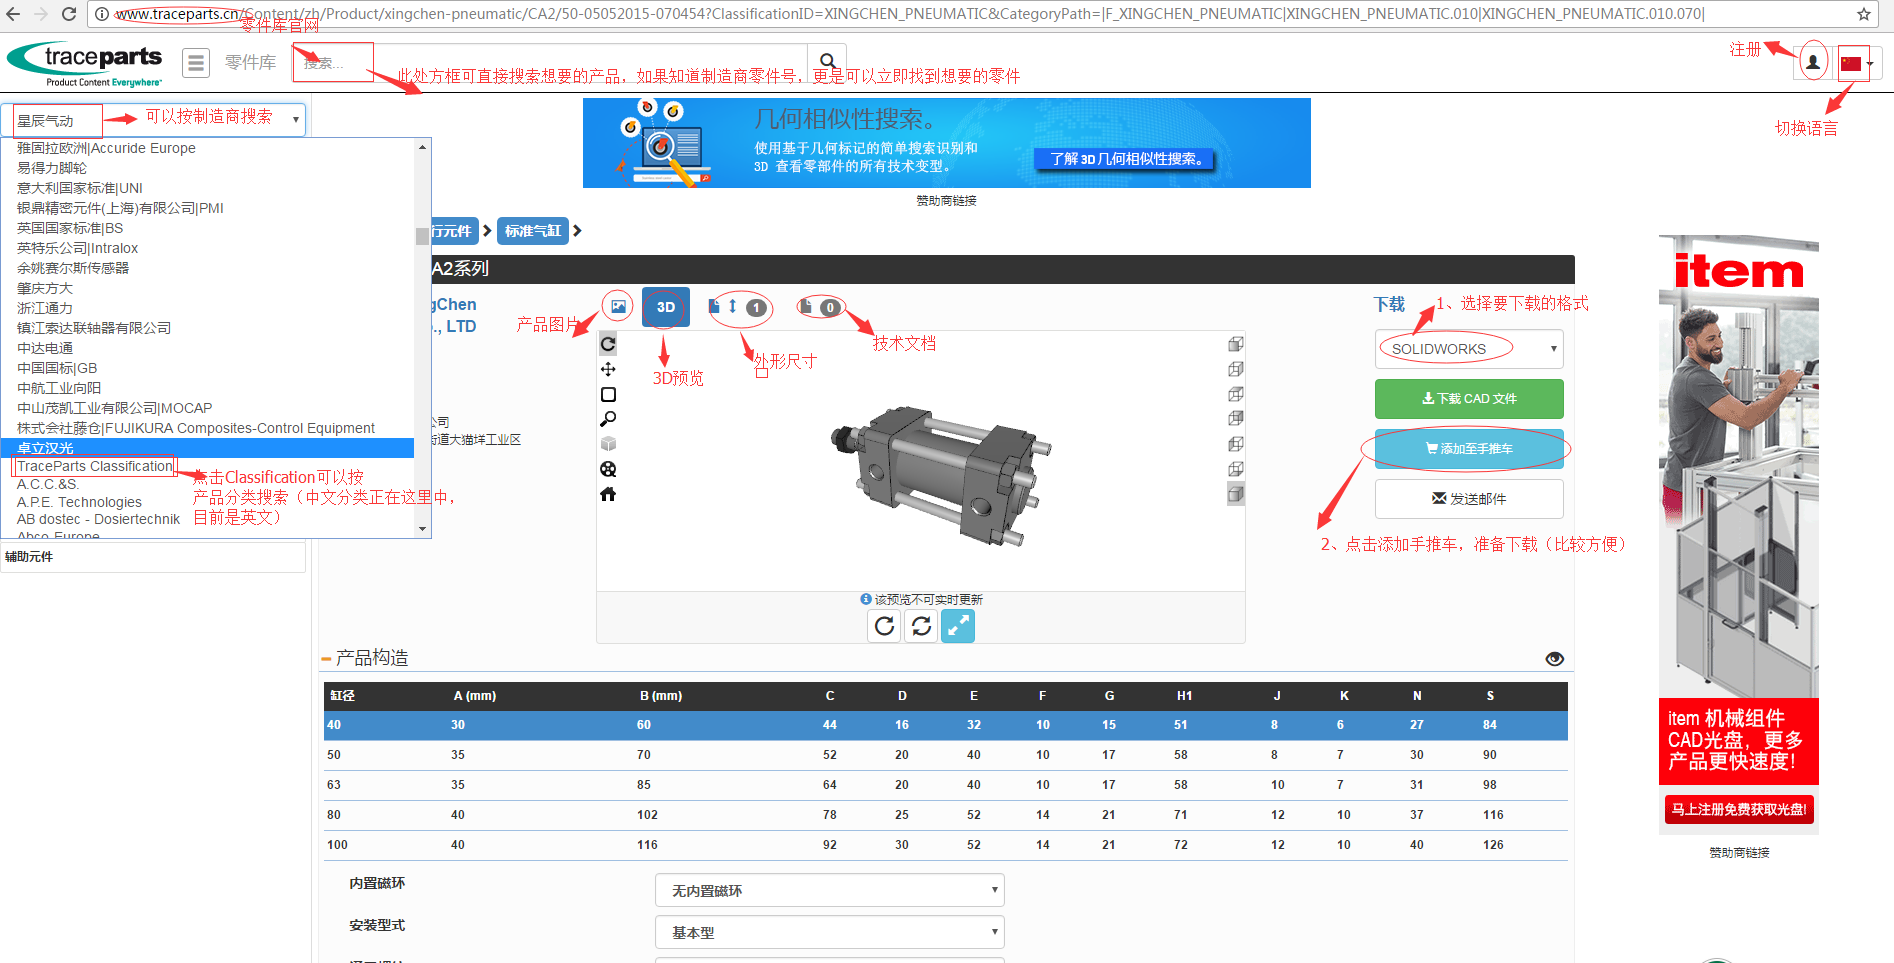Open the 内置磁环 dropdown
1894x963 pixels.
pos(829,890)
